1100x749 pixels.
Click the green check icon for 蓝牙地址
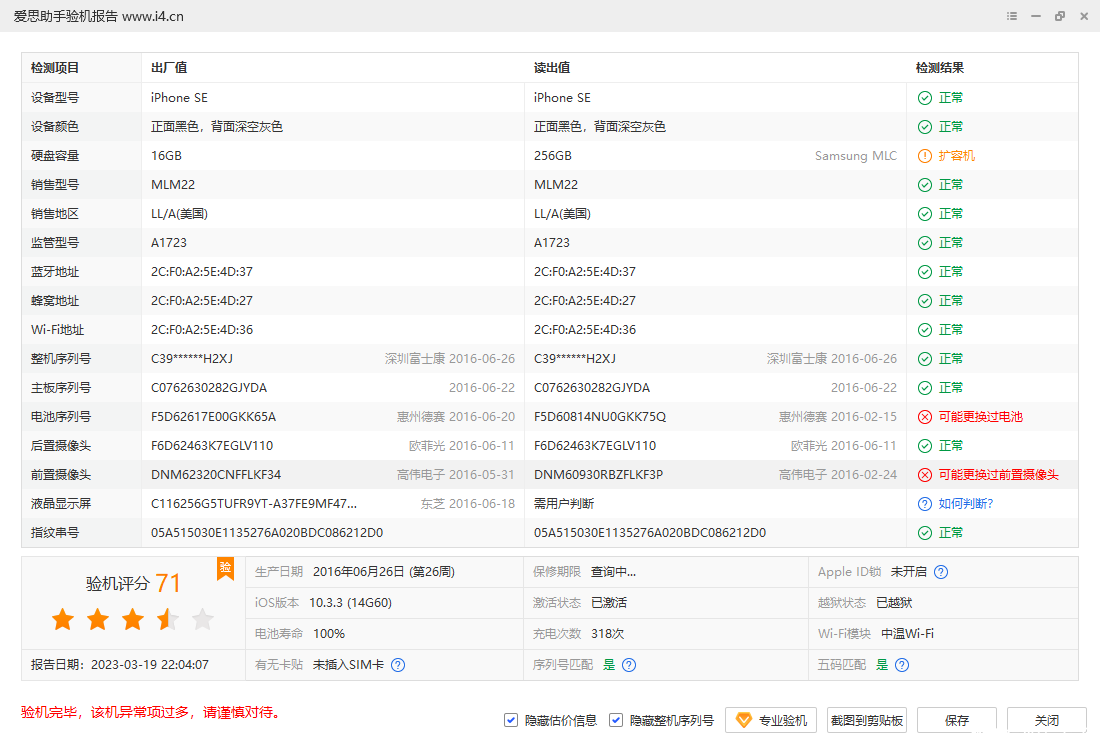coord(925,272)
